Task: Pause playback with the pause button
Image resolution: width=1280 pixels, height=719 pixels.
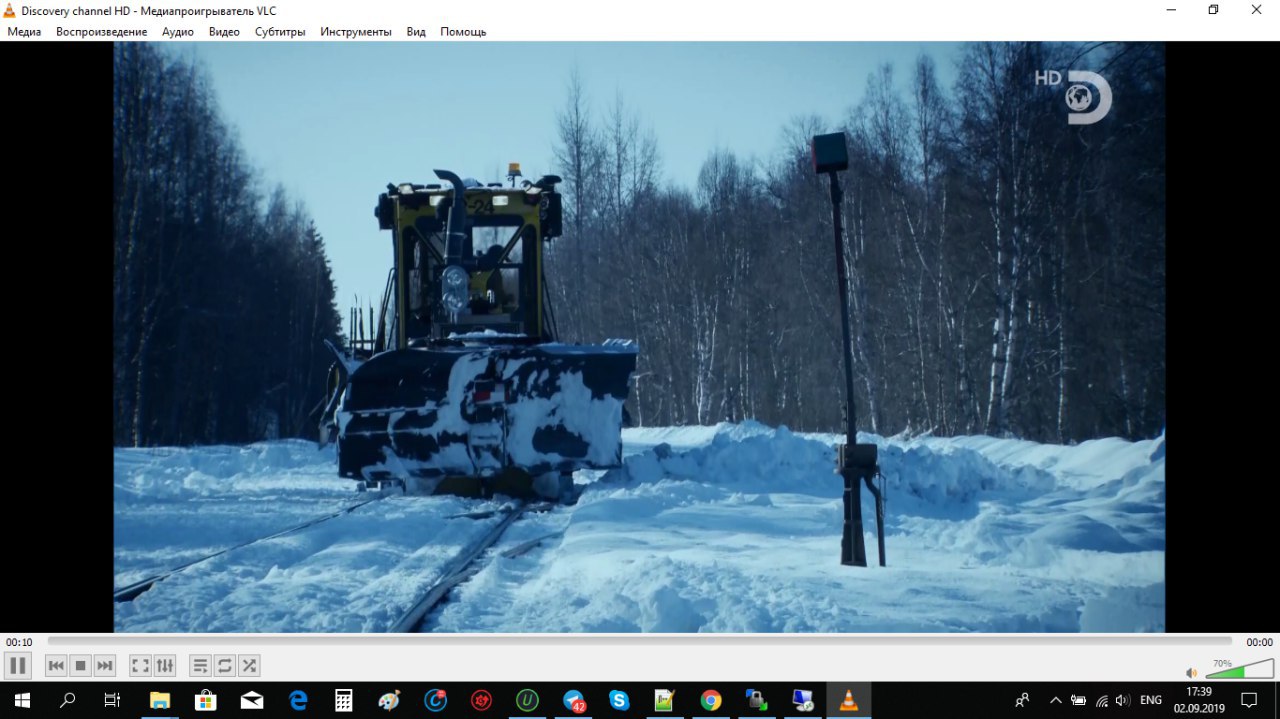Action: point(18,665)
